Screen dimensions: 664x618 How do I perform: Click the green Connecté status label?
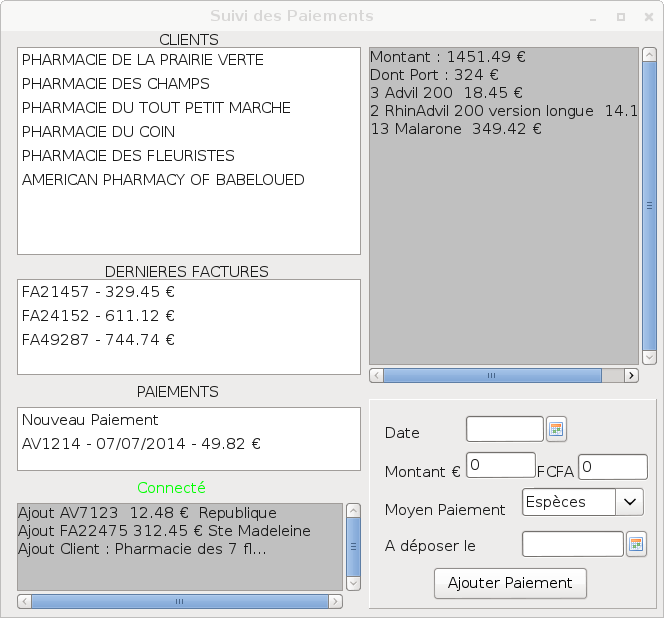click(171, 488)
